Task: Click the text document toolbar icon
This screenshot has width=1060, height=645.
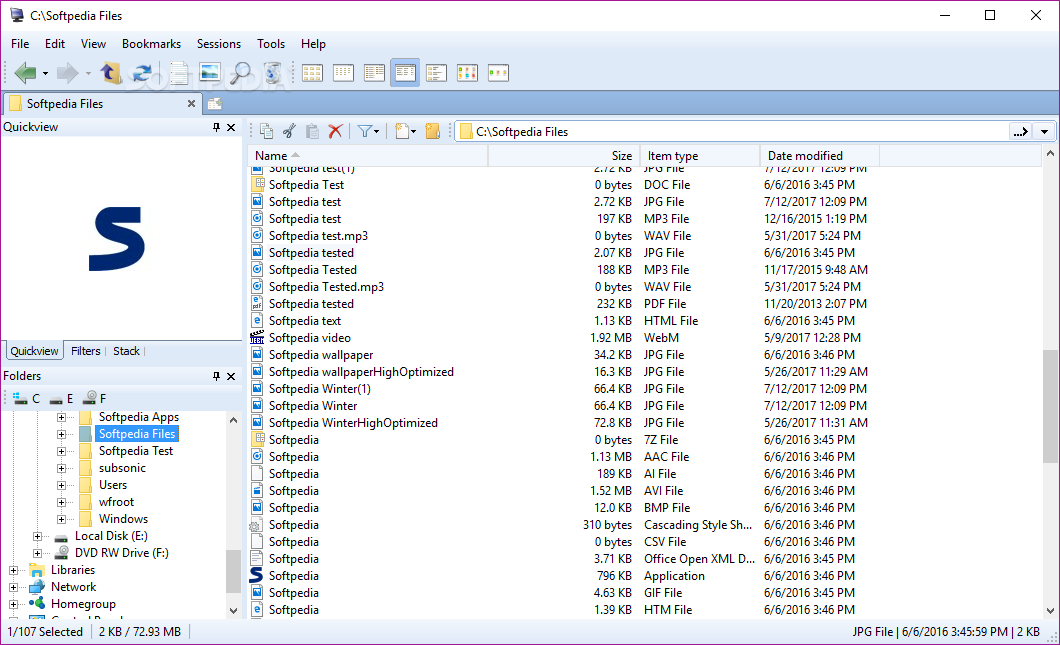Action: pyautogui.click(x=178, y=72)
